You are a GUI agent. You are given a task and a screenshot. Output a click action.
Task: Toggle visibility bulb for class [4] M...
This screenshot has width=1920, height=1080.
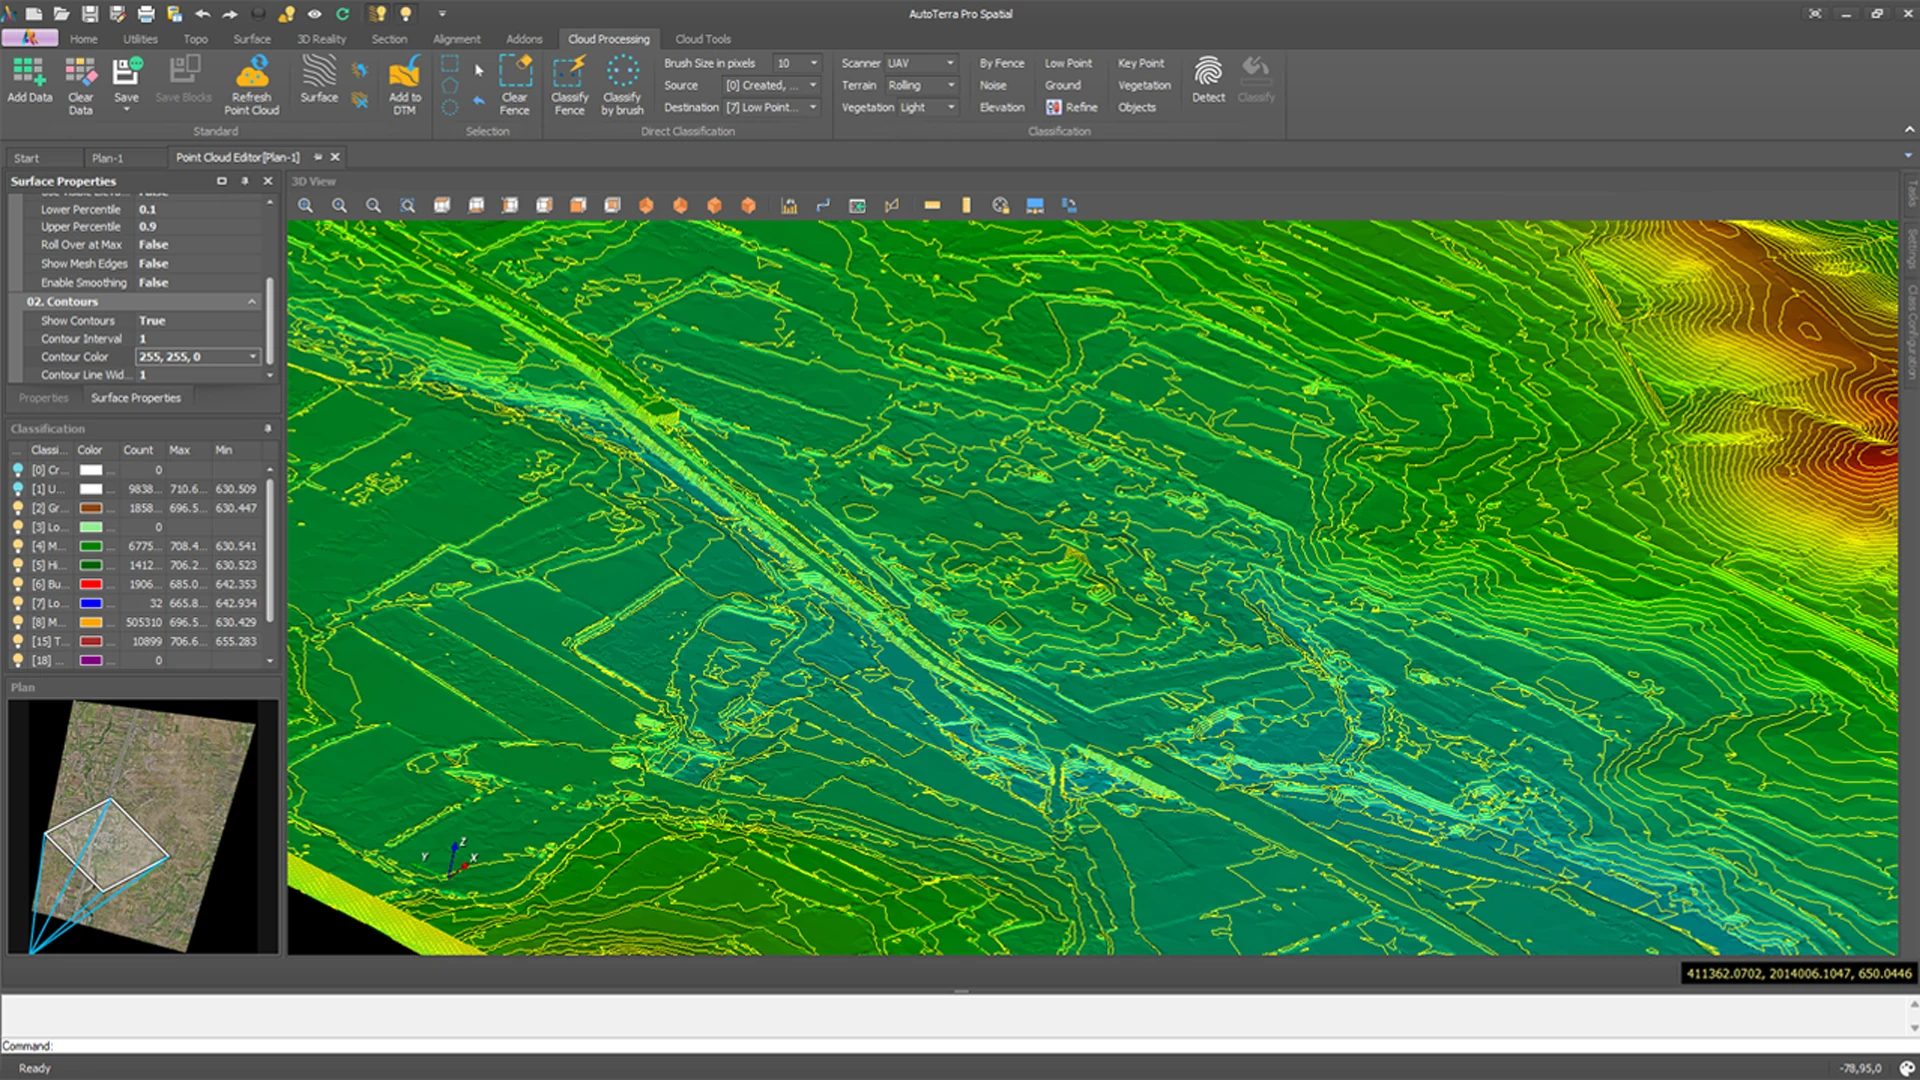point(18,546)
